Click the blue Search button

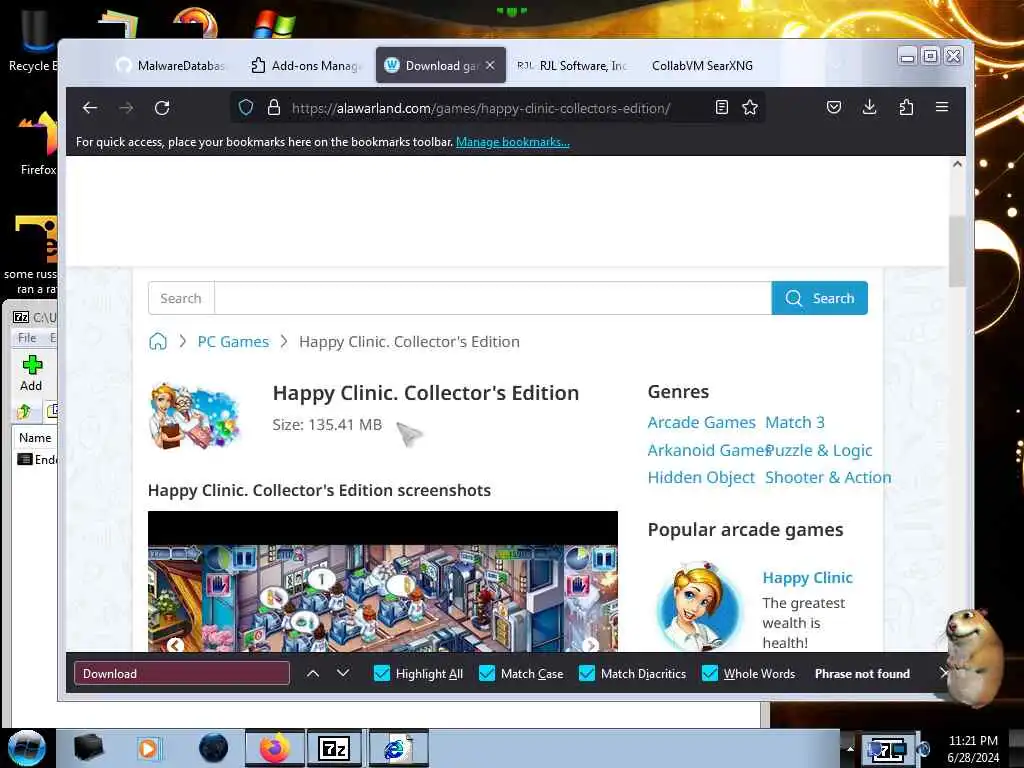(x=820, y=298)
